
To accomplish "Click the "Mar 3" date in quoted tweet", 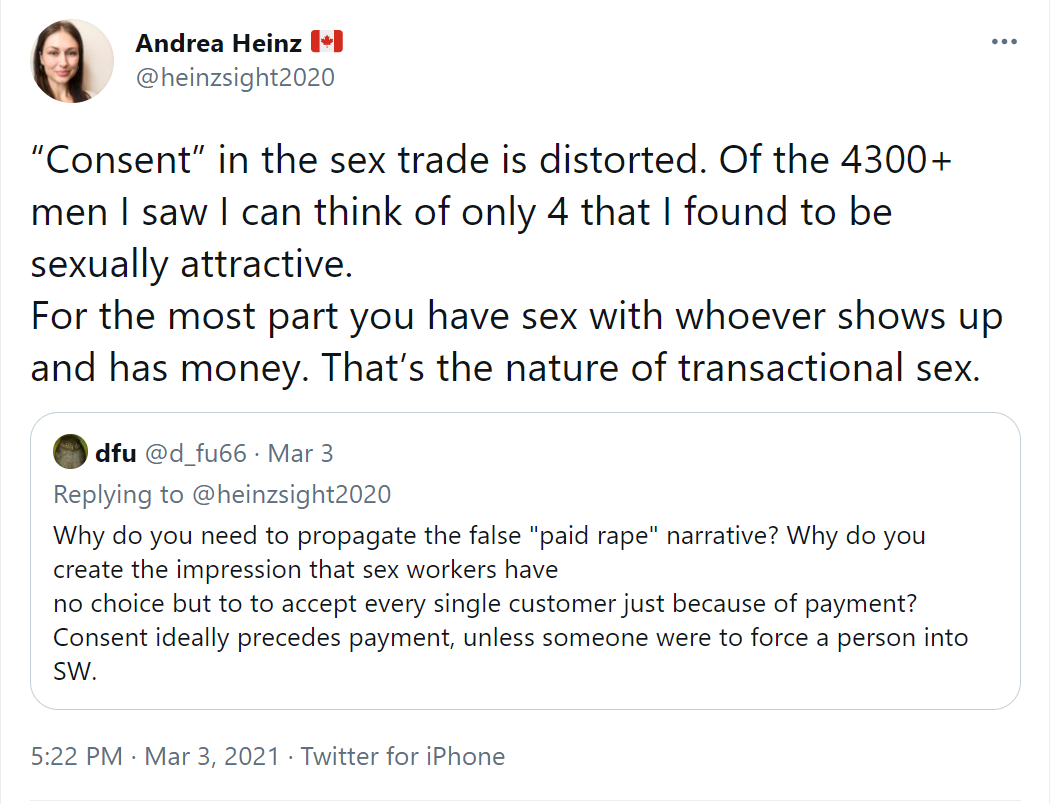I will [x=301, y=453].
